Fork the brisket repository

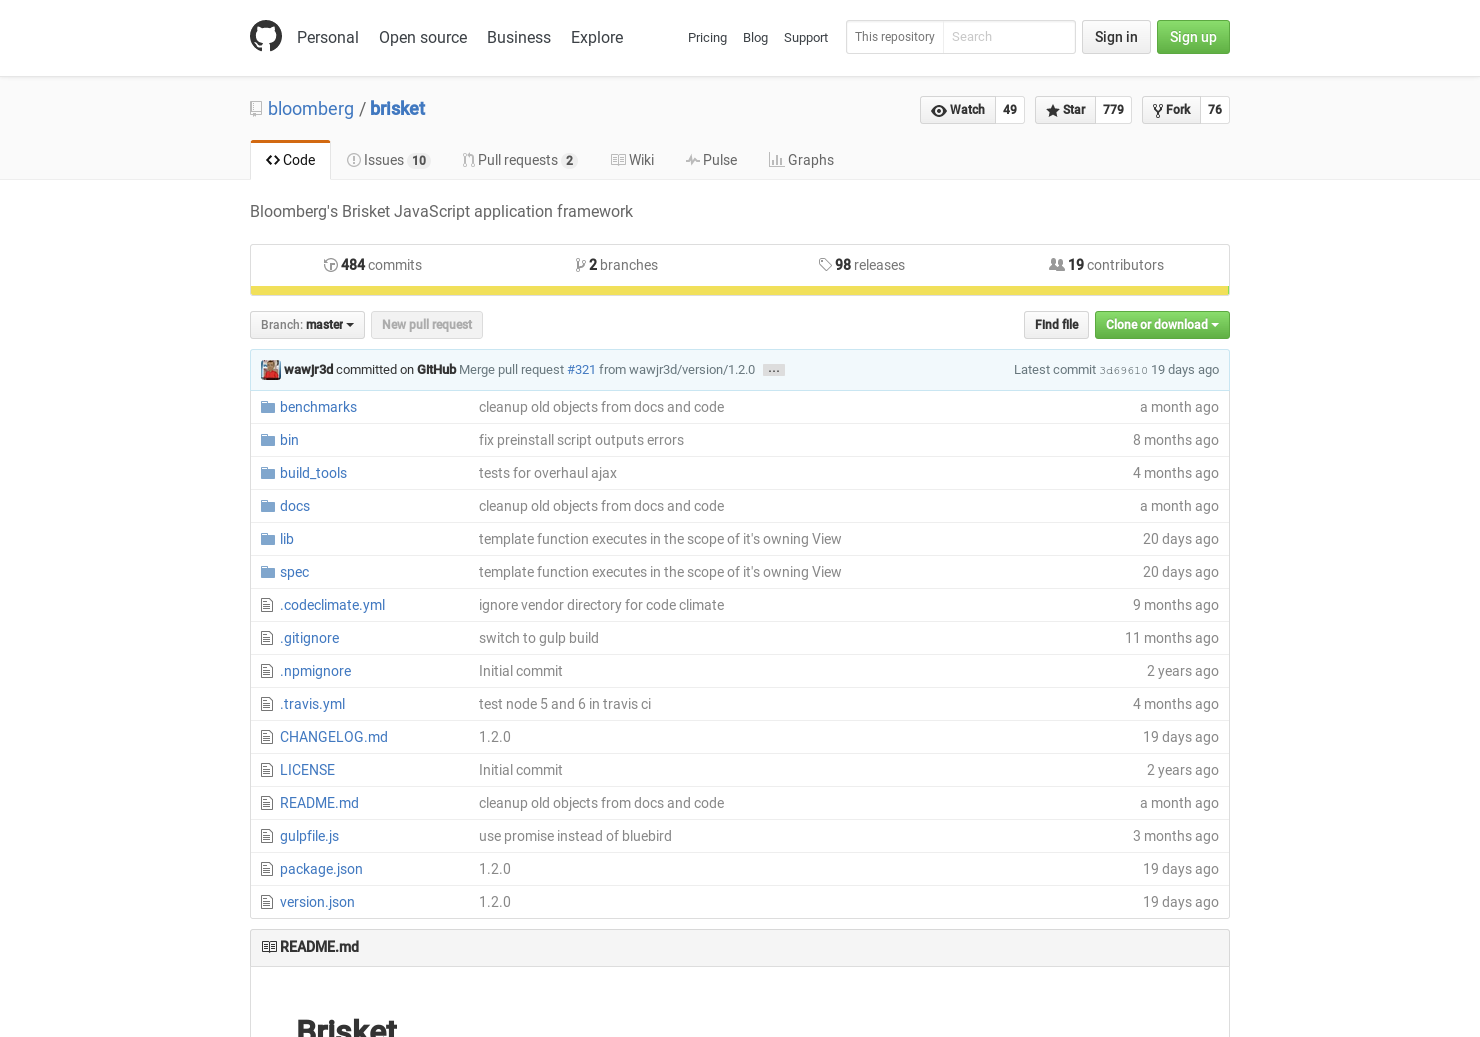(x=1171, y=110)
